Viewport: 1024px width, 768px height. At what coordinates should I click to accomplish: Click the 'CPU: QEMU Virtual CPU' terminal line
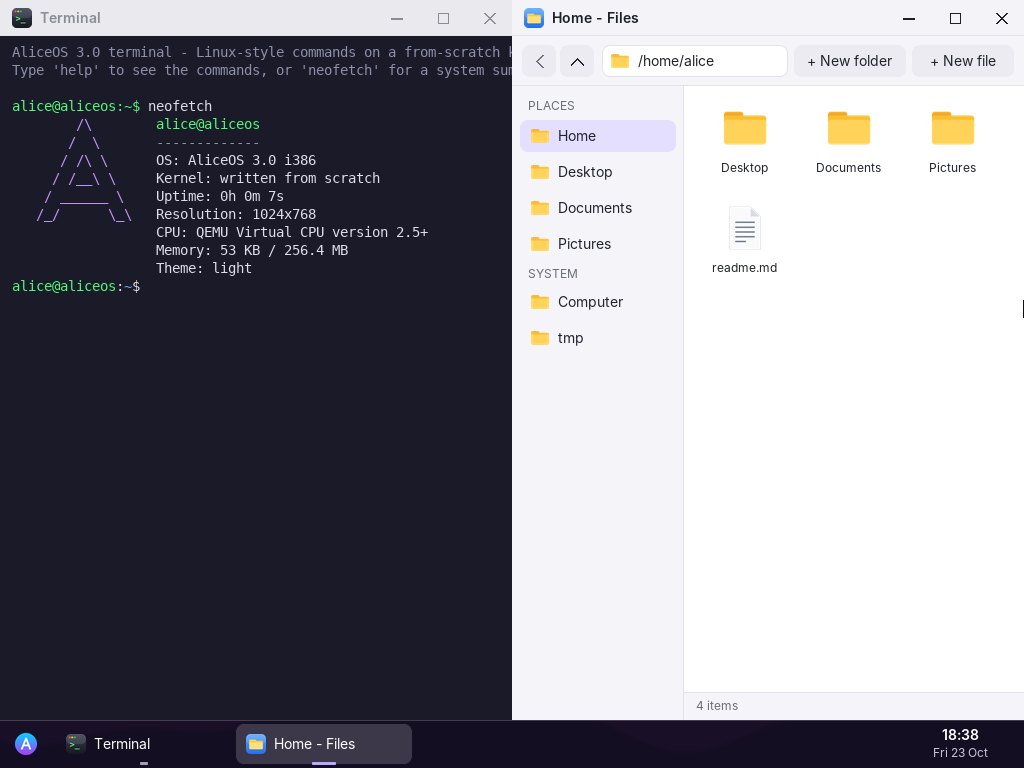pos(292,232)
